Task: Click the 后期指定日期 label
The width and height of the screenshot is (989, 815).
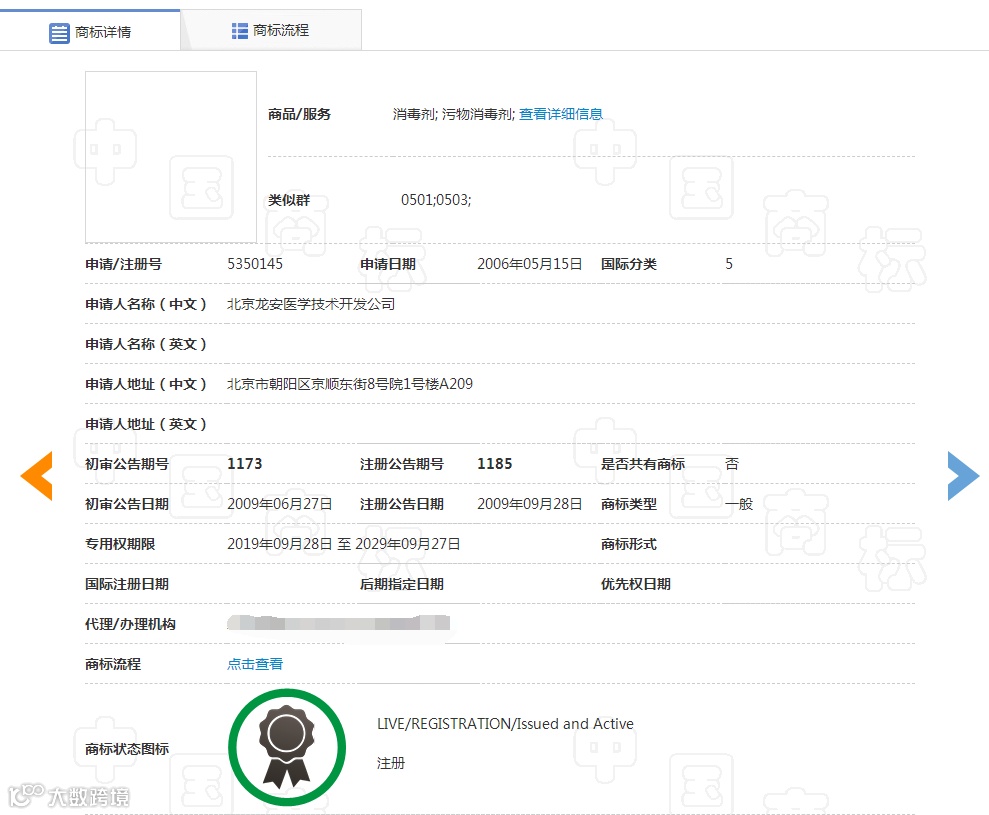Action: [x=402, y=584]
